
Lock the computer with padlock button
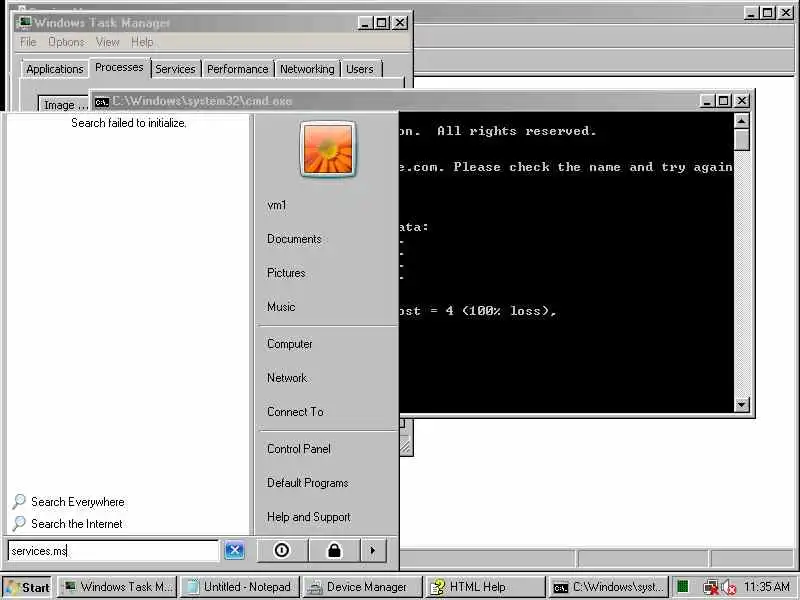point(334,551)
